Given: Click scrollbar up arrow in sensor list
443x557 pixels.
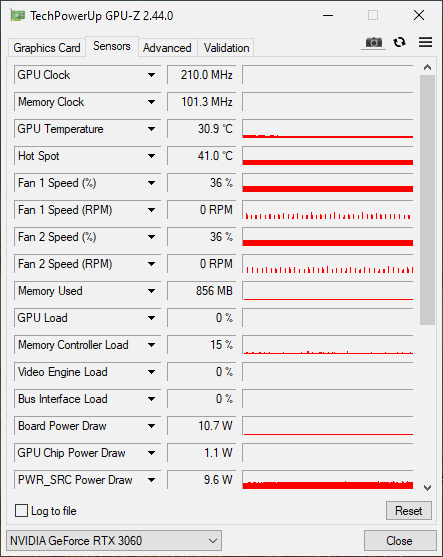Looking at the screenshot, I should tap(427, 67).
